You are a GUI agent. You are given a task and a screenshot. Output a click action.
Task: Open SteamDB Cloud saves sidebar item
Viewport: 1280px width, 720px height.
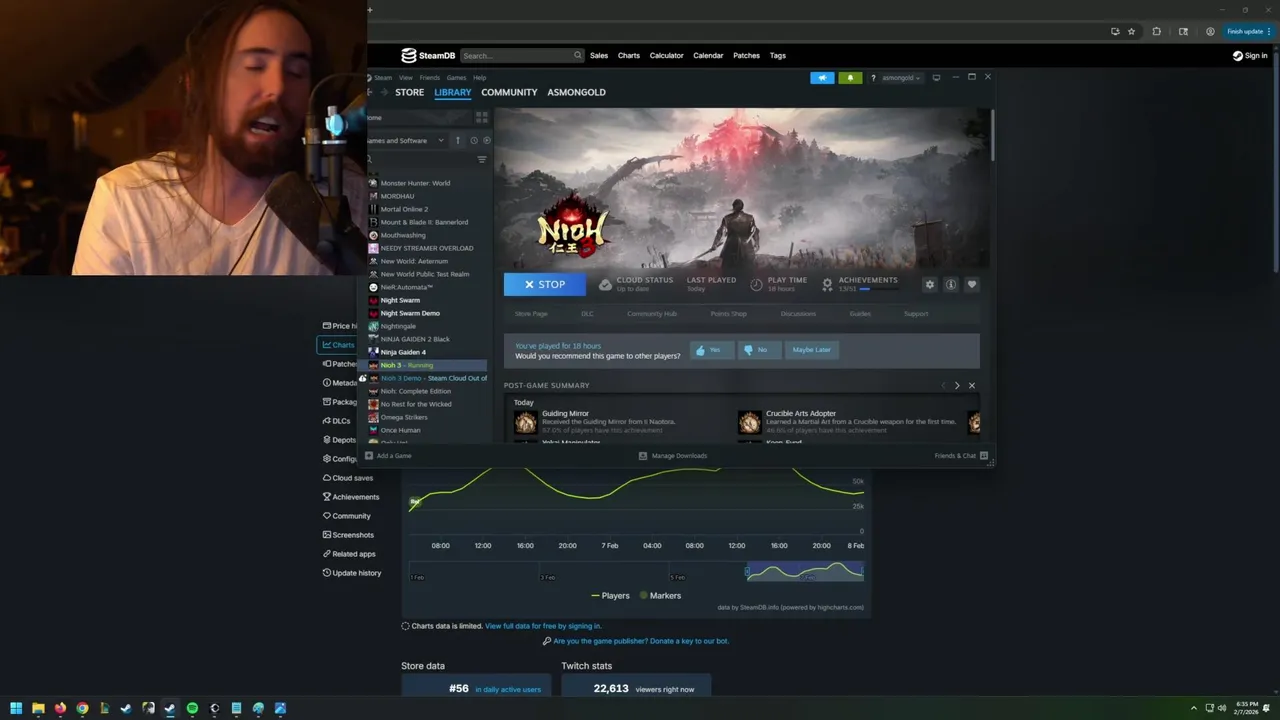pos(347,478)
